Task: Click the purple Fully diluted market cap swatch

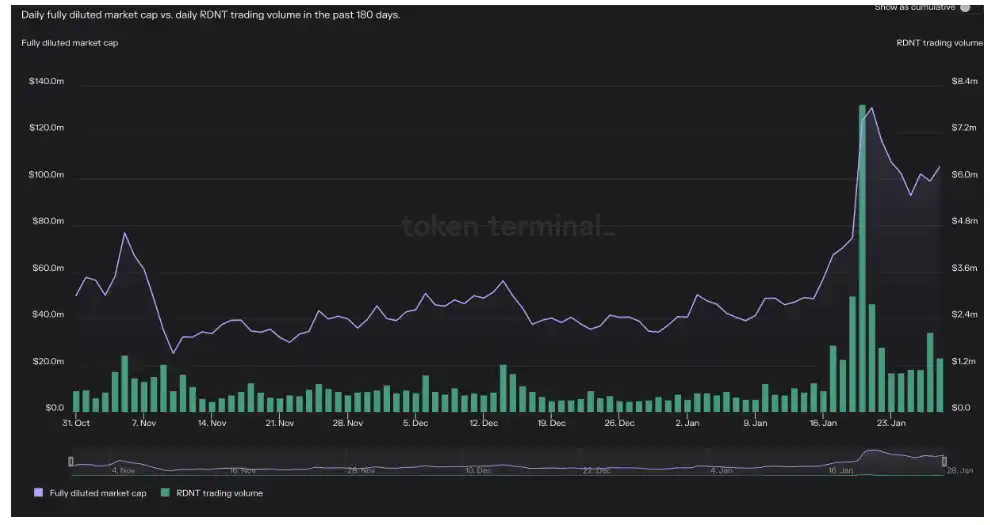Action: pyautogui.click(x=39, y=493)
